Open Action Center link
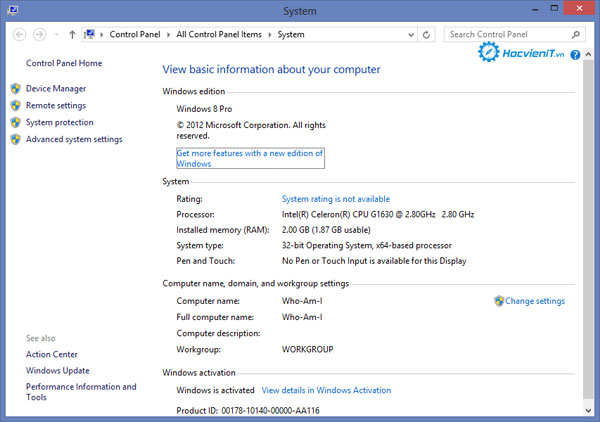 pyautogui.click(x=52, y=354)
